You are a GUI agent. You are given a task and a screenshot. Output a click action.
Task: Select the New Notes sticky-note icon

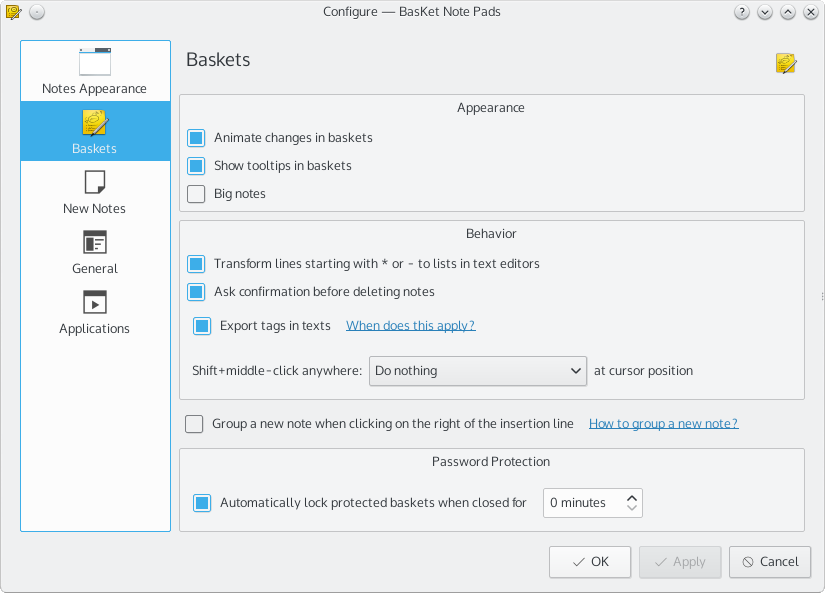pyautogui.click(x=95, y=182)
